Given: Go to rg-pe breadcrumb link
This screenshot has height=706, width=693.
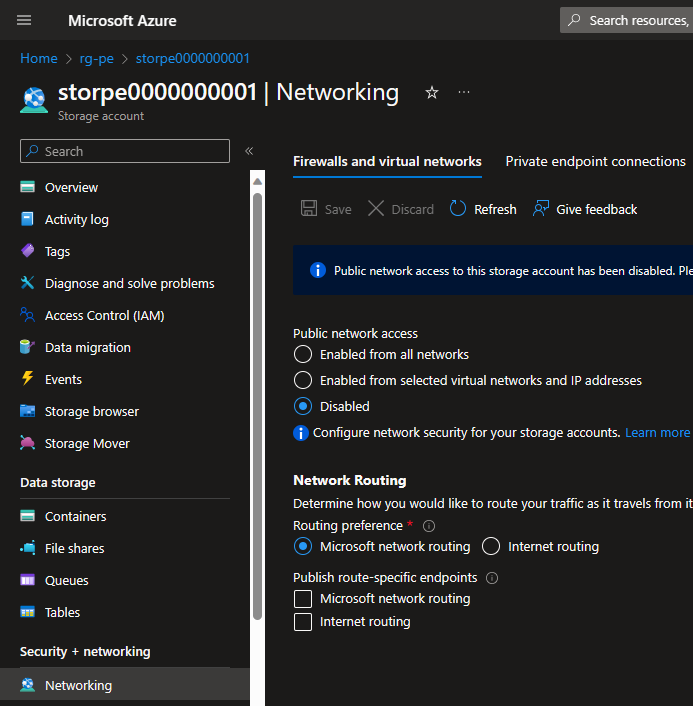Looking at the screenshot, I should pyautogui.click(x=96, y=58).
